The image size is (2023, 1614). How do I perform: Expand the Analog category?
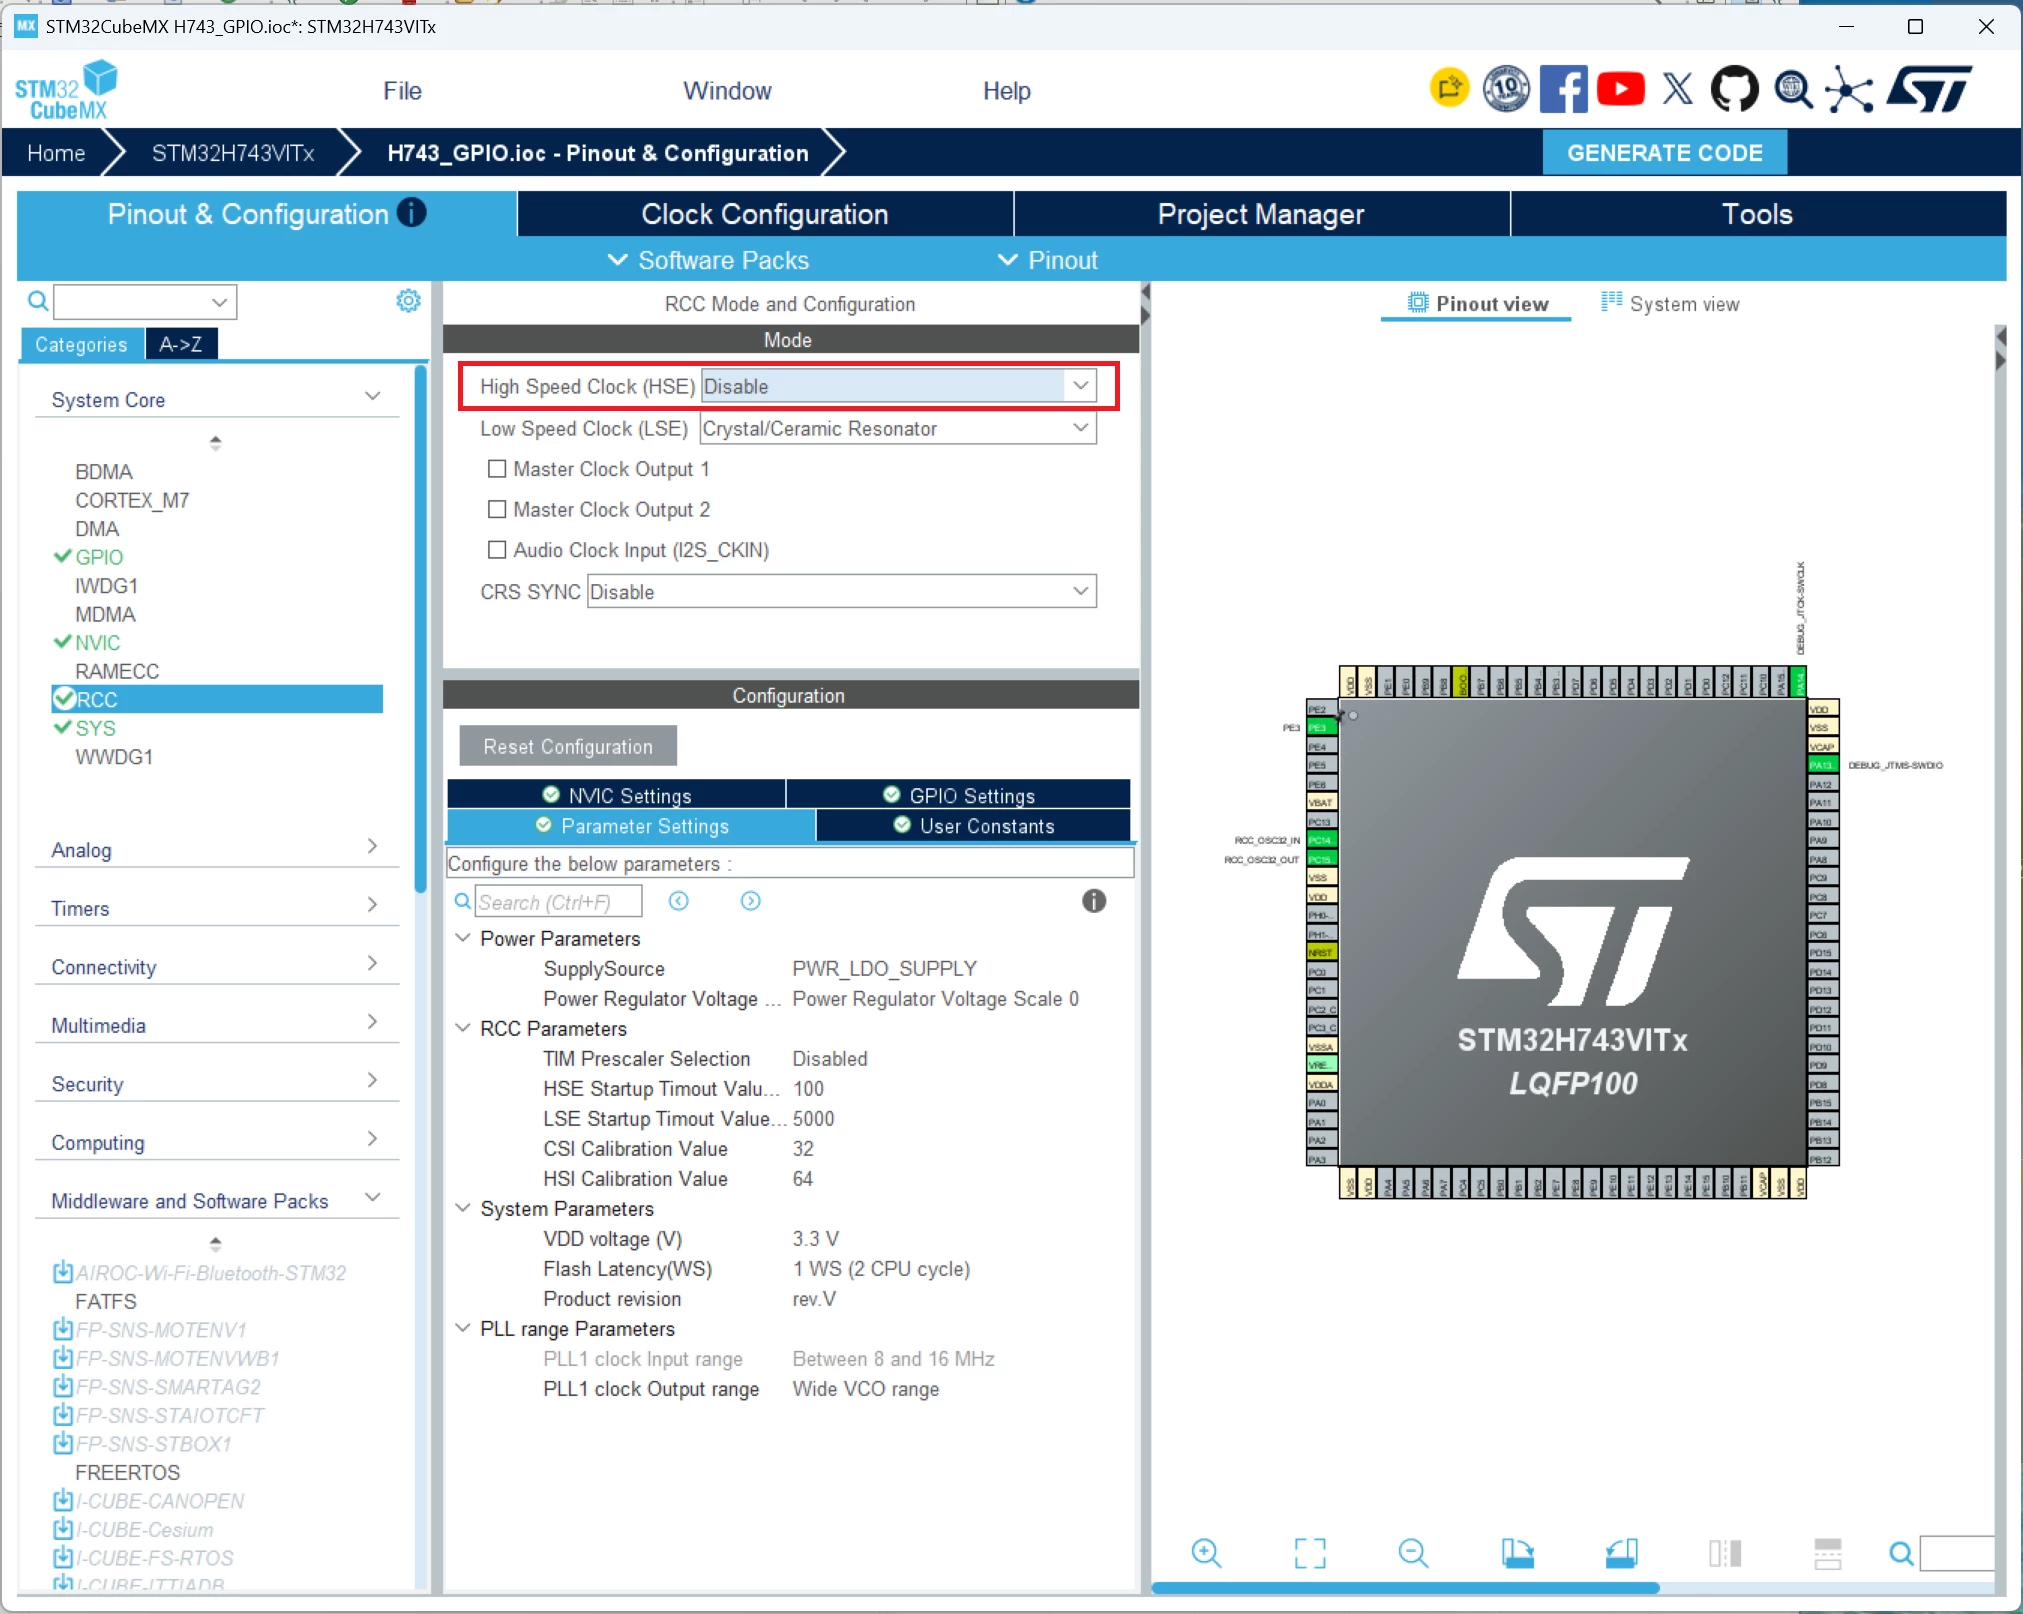point(372,846)
